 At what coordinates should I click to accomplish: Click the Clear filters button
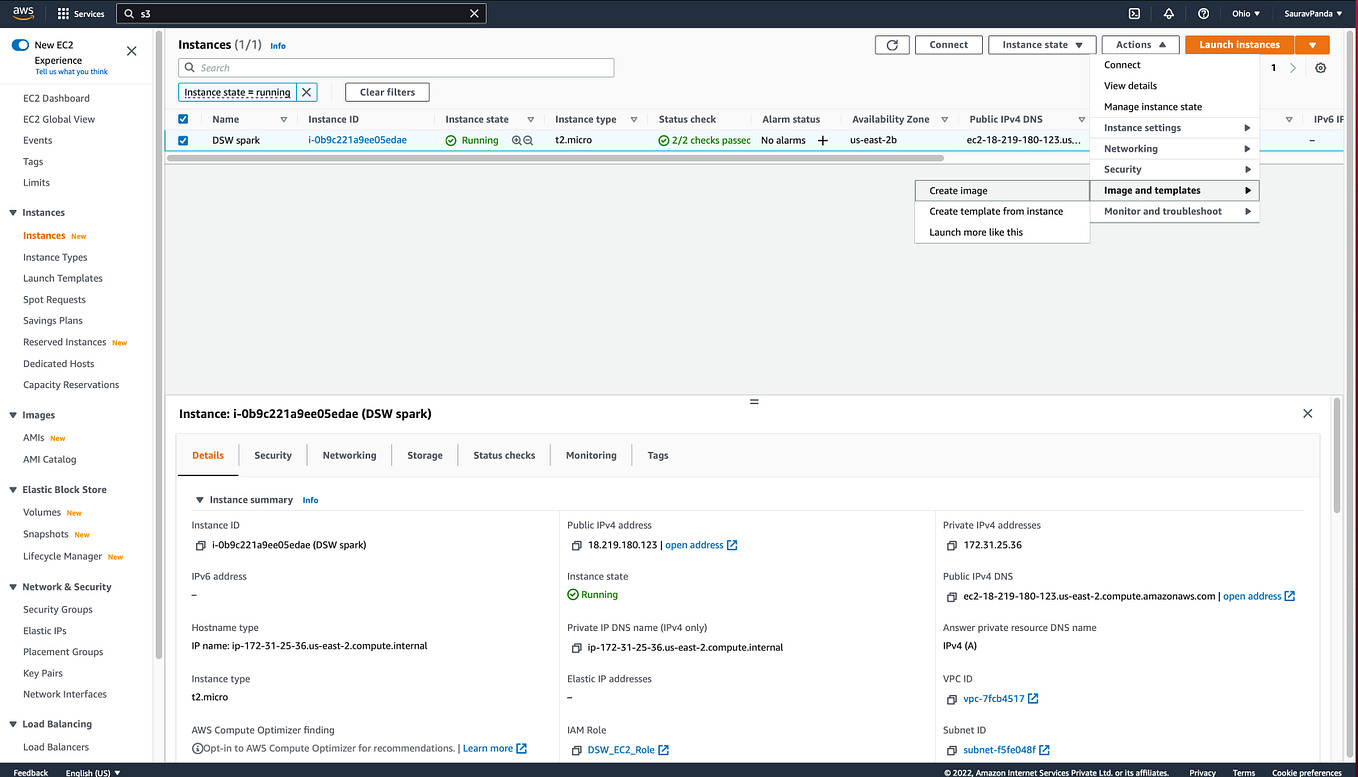pyautogui.click(x=387, y=92)
